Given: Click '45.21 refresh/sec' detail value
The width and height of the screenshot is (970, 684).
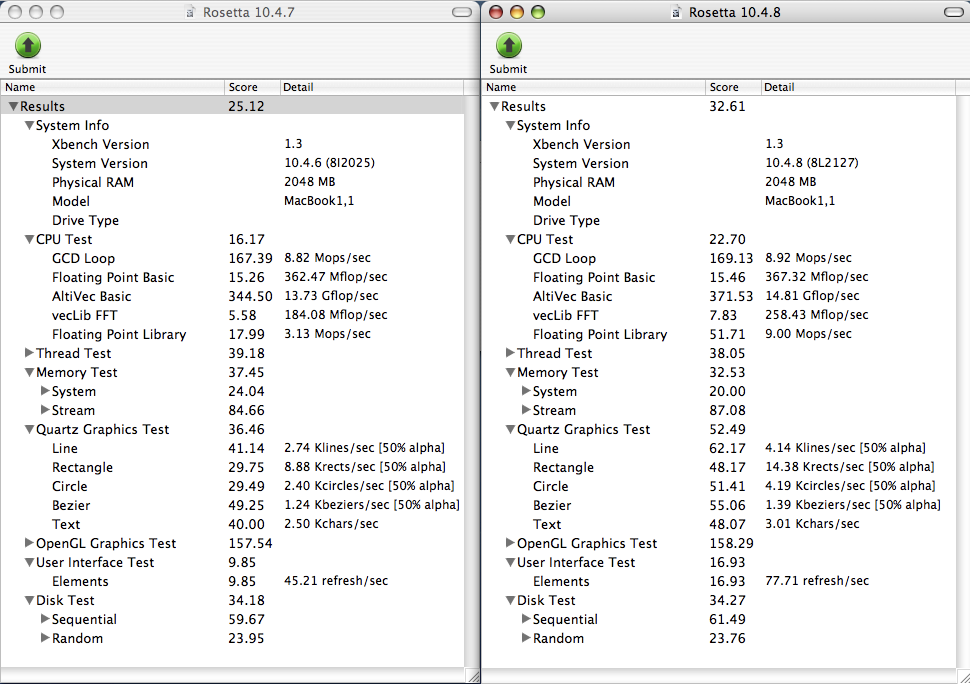Looking at the screenshot, I should pos(336,581).
